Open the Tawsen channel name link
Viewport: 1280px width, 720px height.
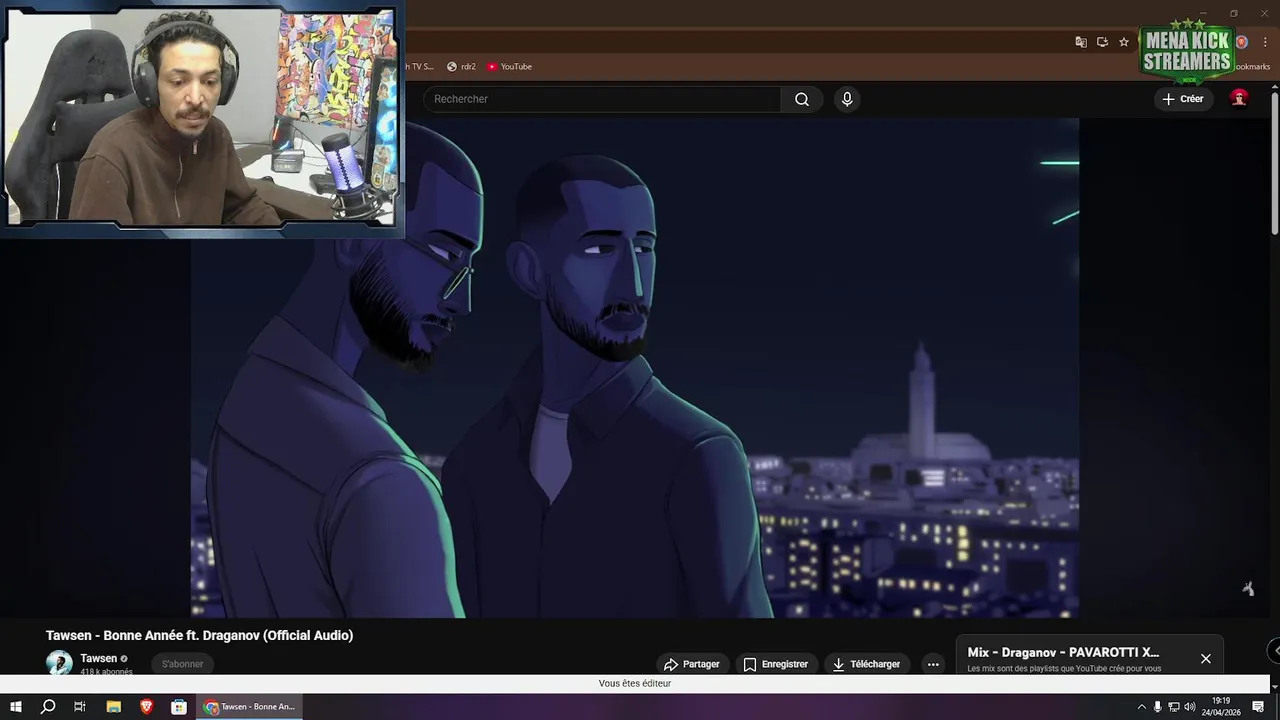coord(99,658)
